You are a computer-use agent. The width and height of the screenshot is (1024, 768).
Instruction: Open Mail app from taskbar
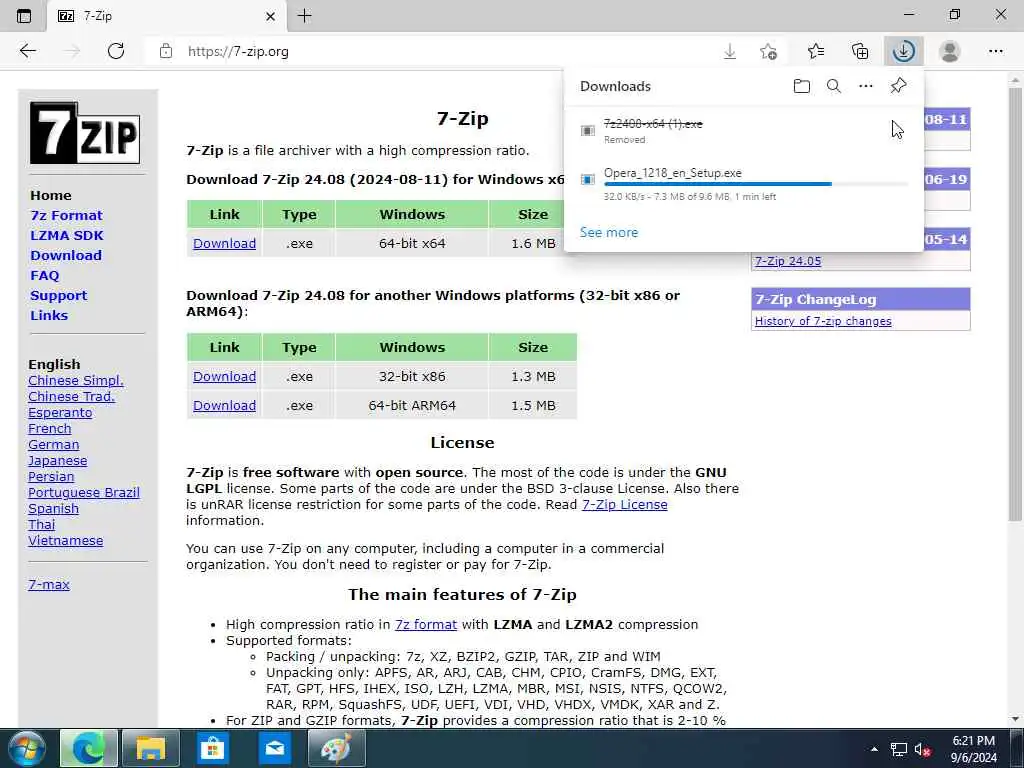coord(274,748)
